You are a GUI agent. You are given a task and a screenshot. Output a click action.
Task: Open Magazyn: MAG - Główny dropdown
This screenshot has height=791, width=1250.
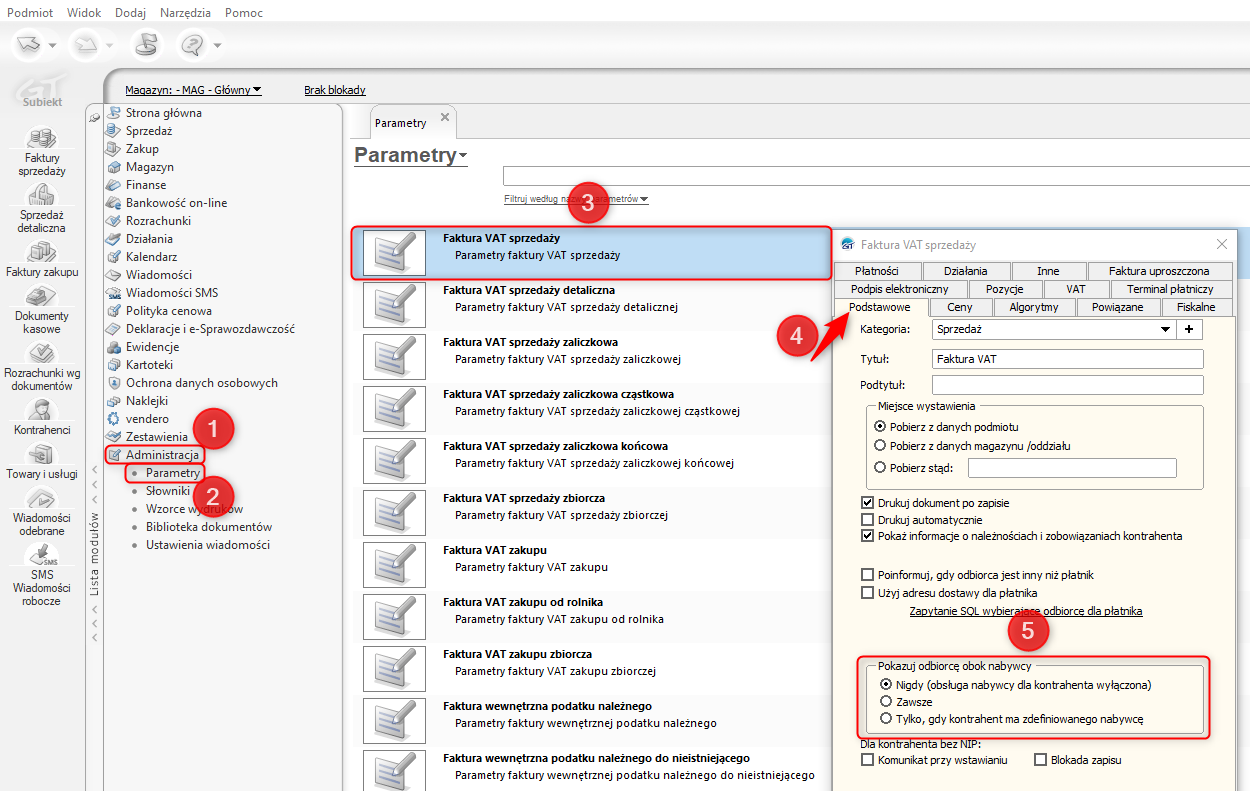point(193,90)
